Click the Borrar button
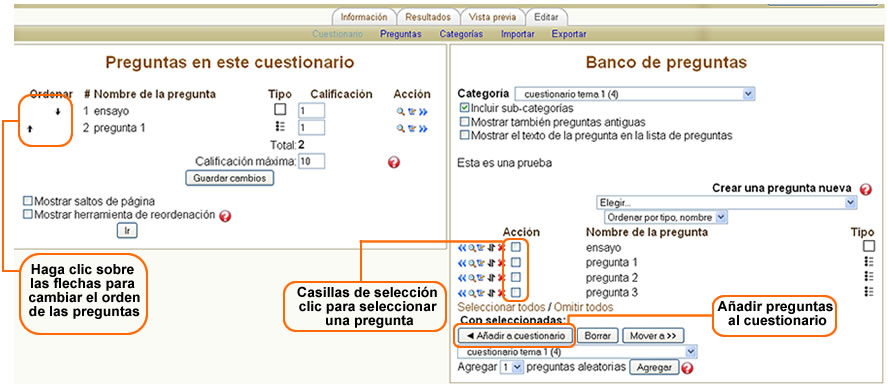888x384 pixels. coord(597,336)
